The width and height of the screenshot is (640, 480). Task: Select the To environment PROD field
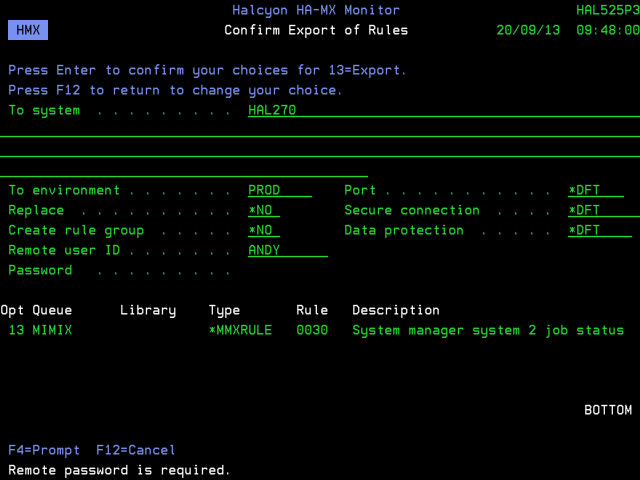pos(280,190)
